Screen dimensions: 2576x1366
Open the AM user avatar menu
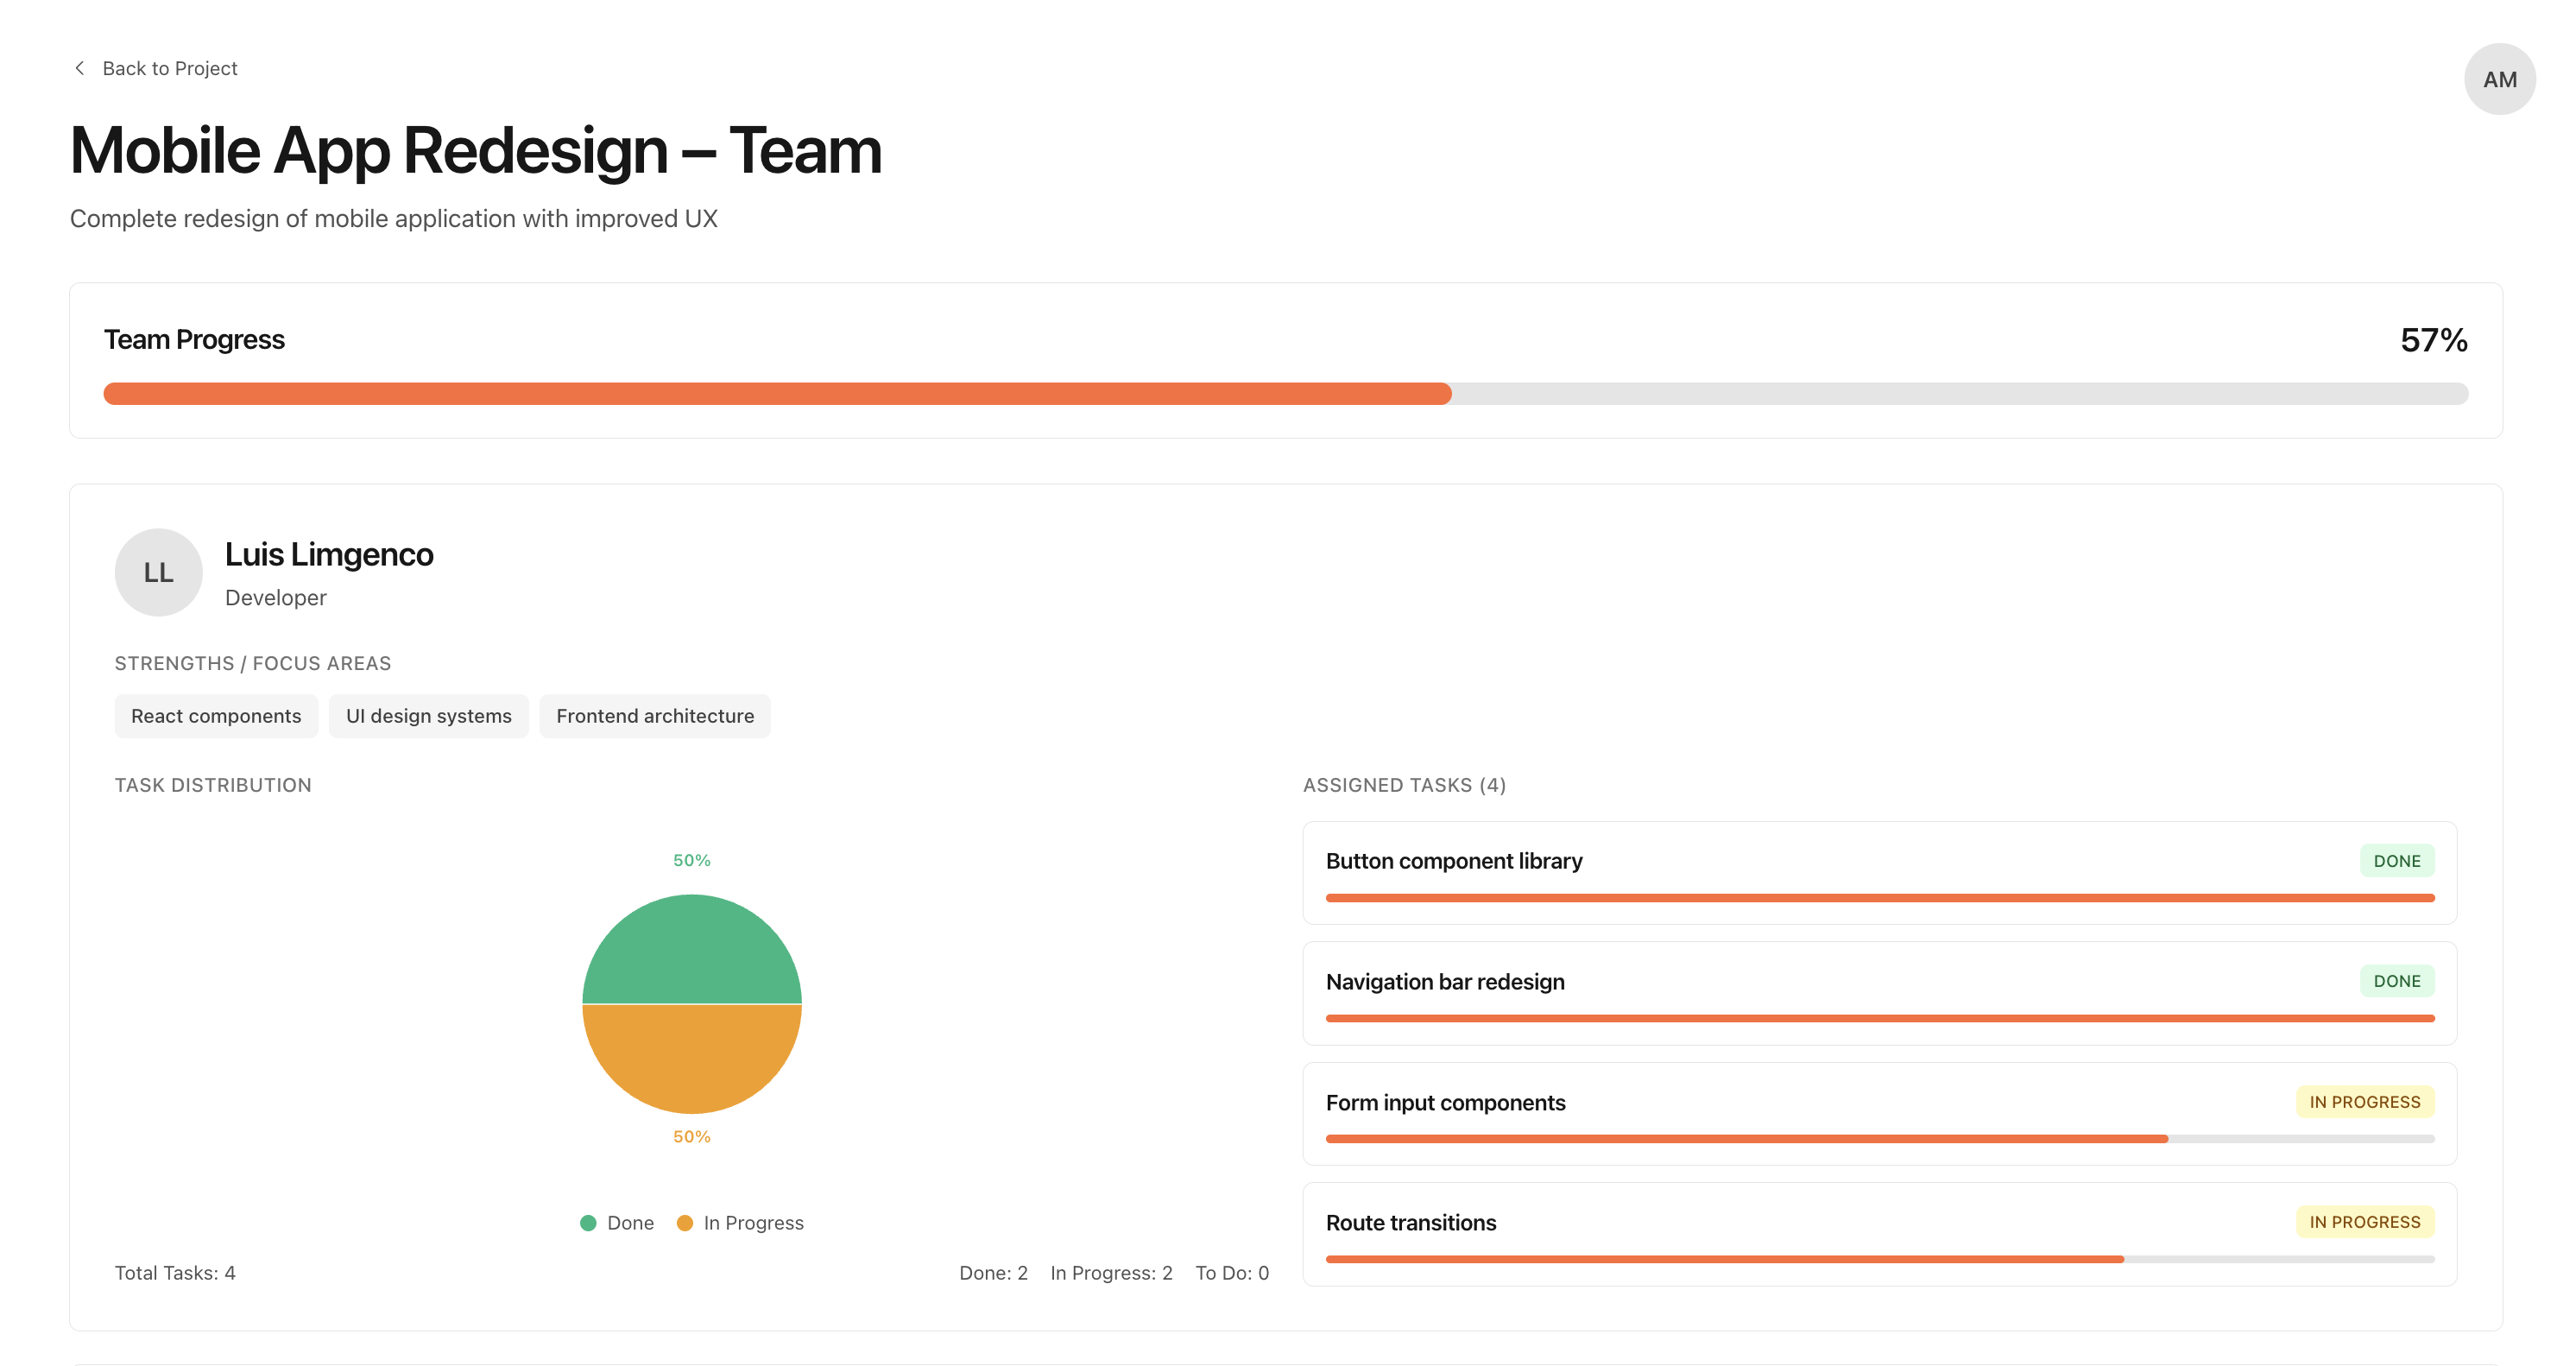point(2499,79)
